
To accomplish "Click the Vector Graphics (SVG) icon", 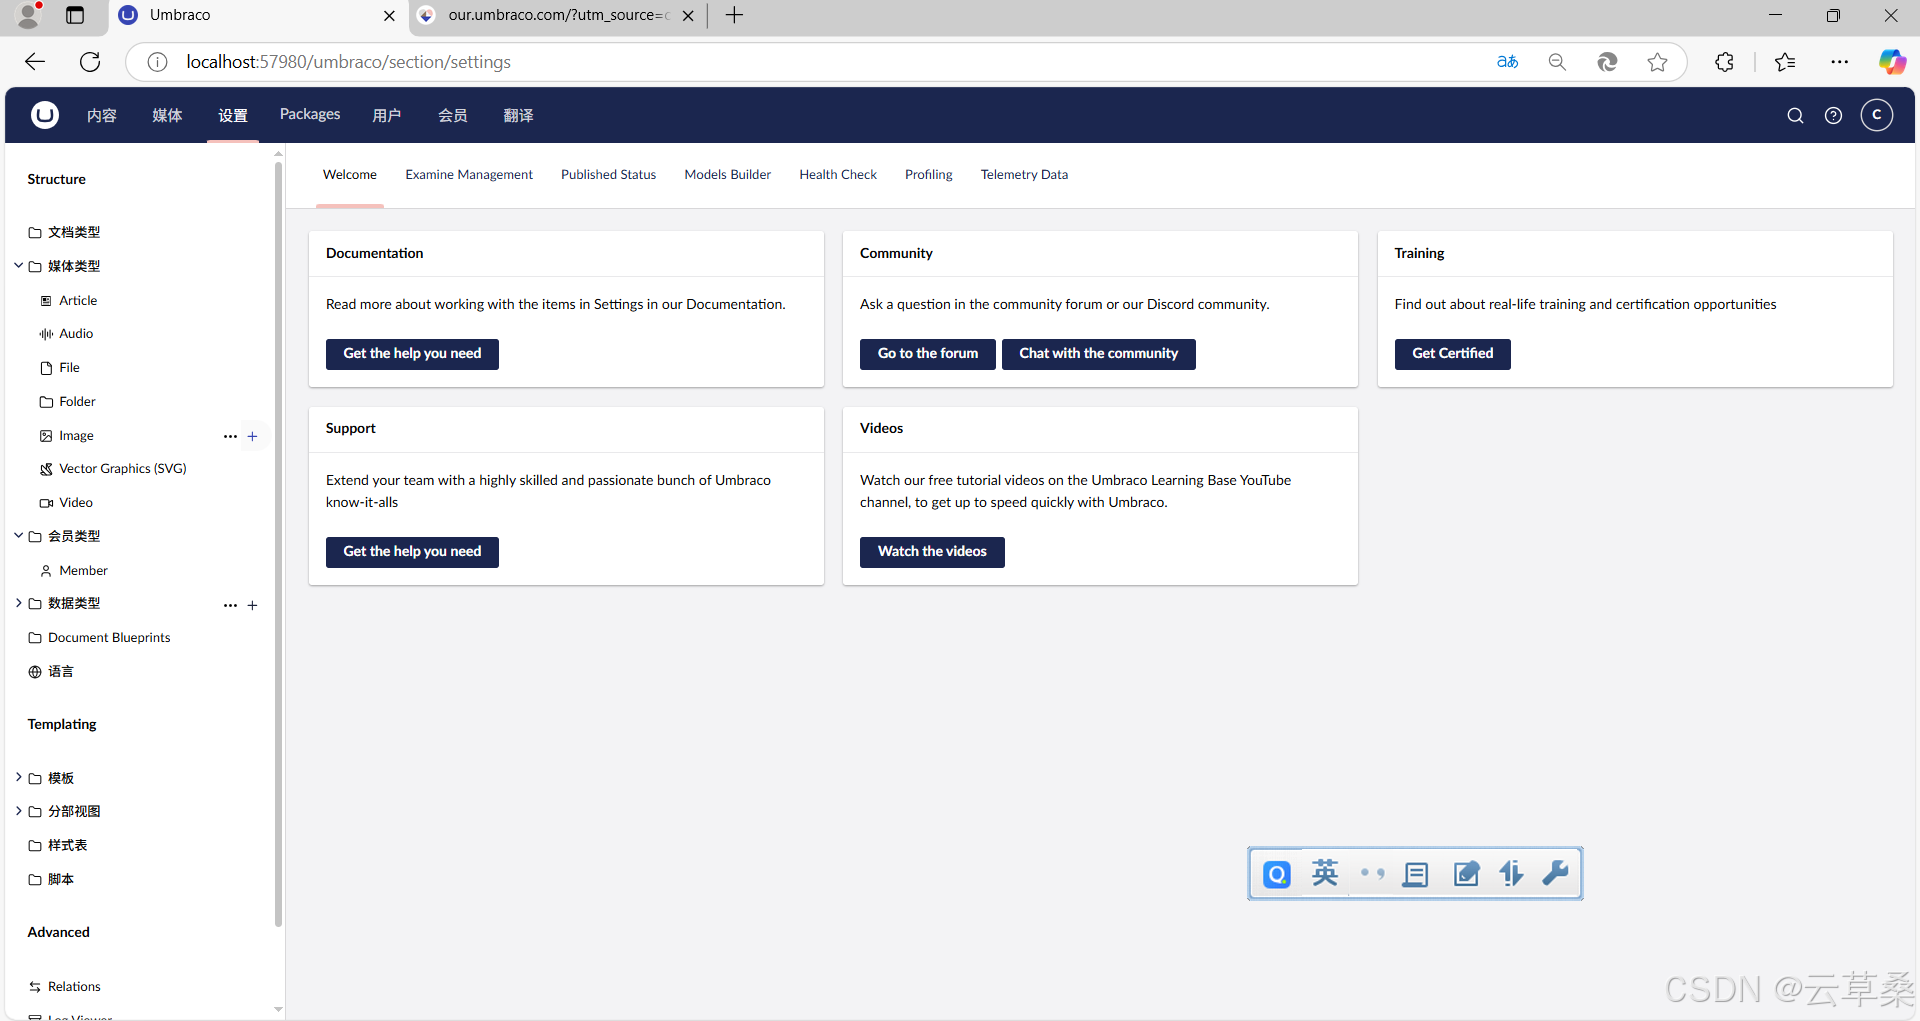I will coord(46,469).
